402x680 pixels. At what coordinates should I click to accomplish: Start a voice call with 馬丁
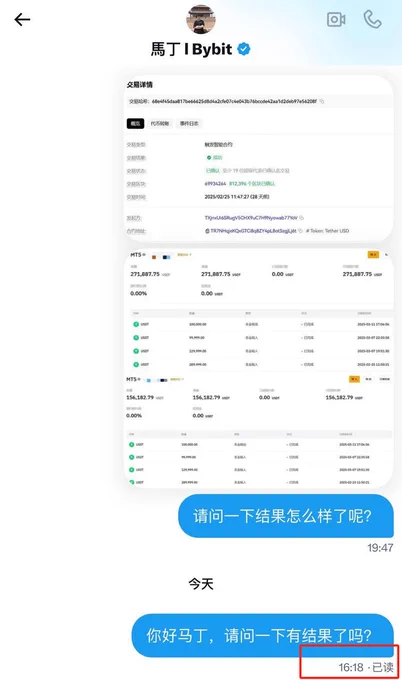(372, 19)
